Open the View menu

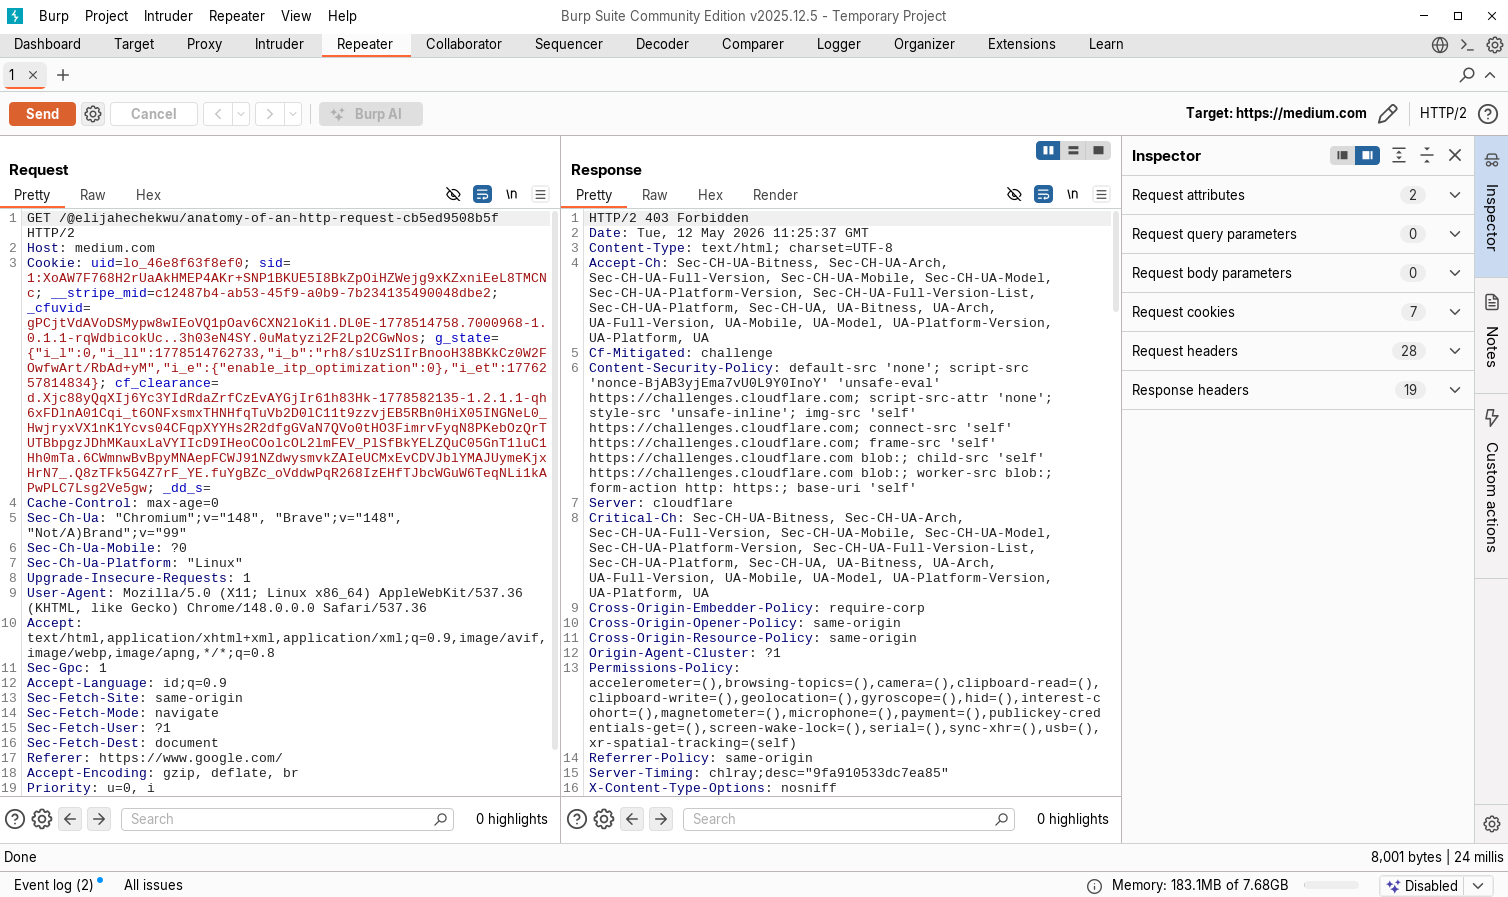(296, 16)
